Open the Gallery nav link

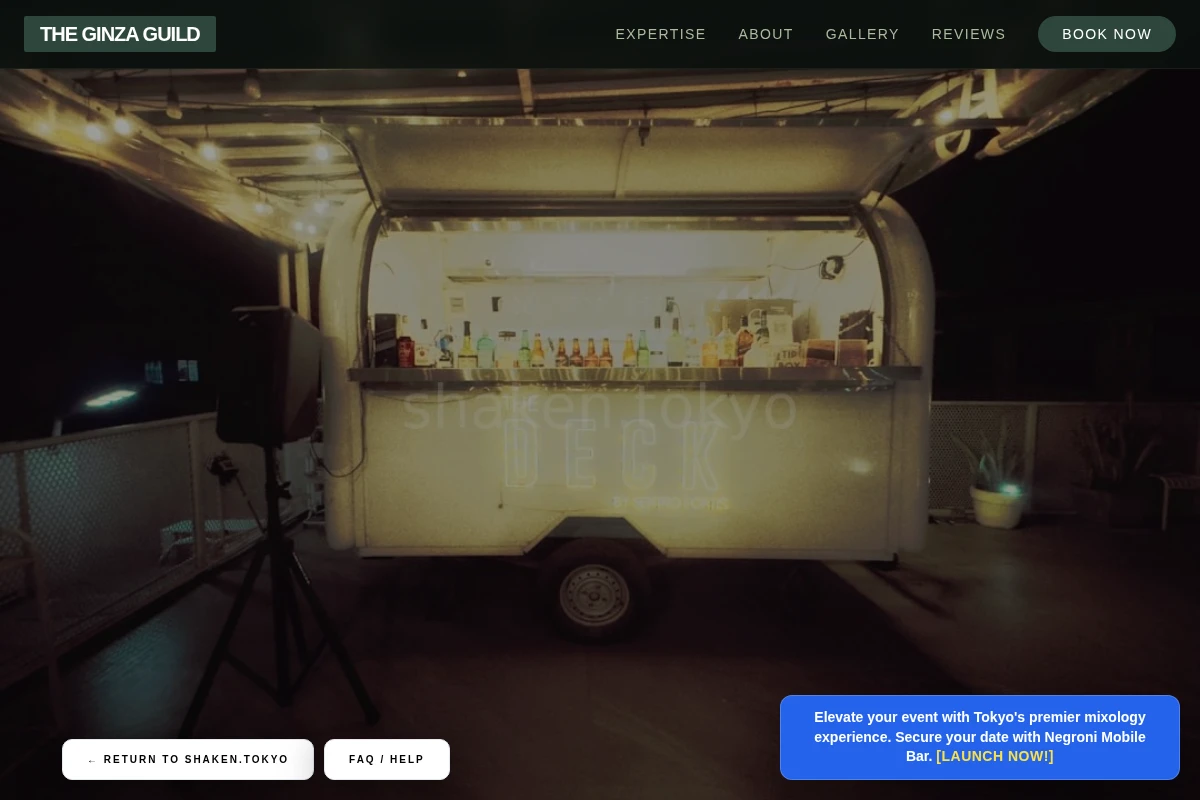[x=862, y=34]
